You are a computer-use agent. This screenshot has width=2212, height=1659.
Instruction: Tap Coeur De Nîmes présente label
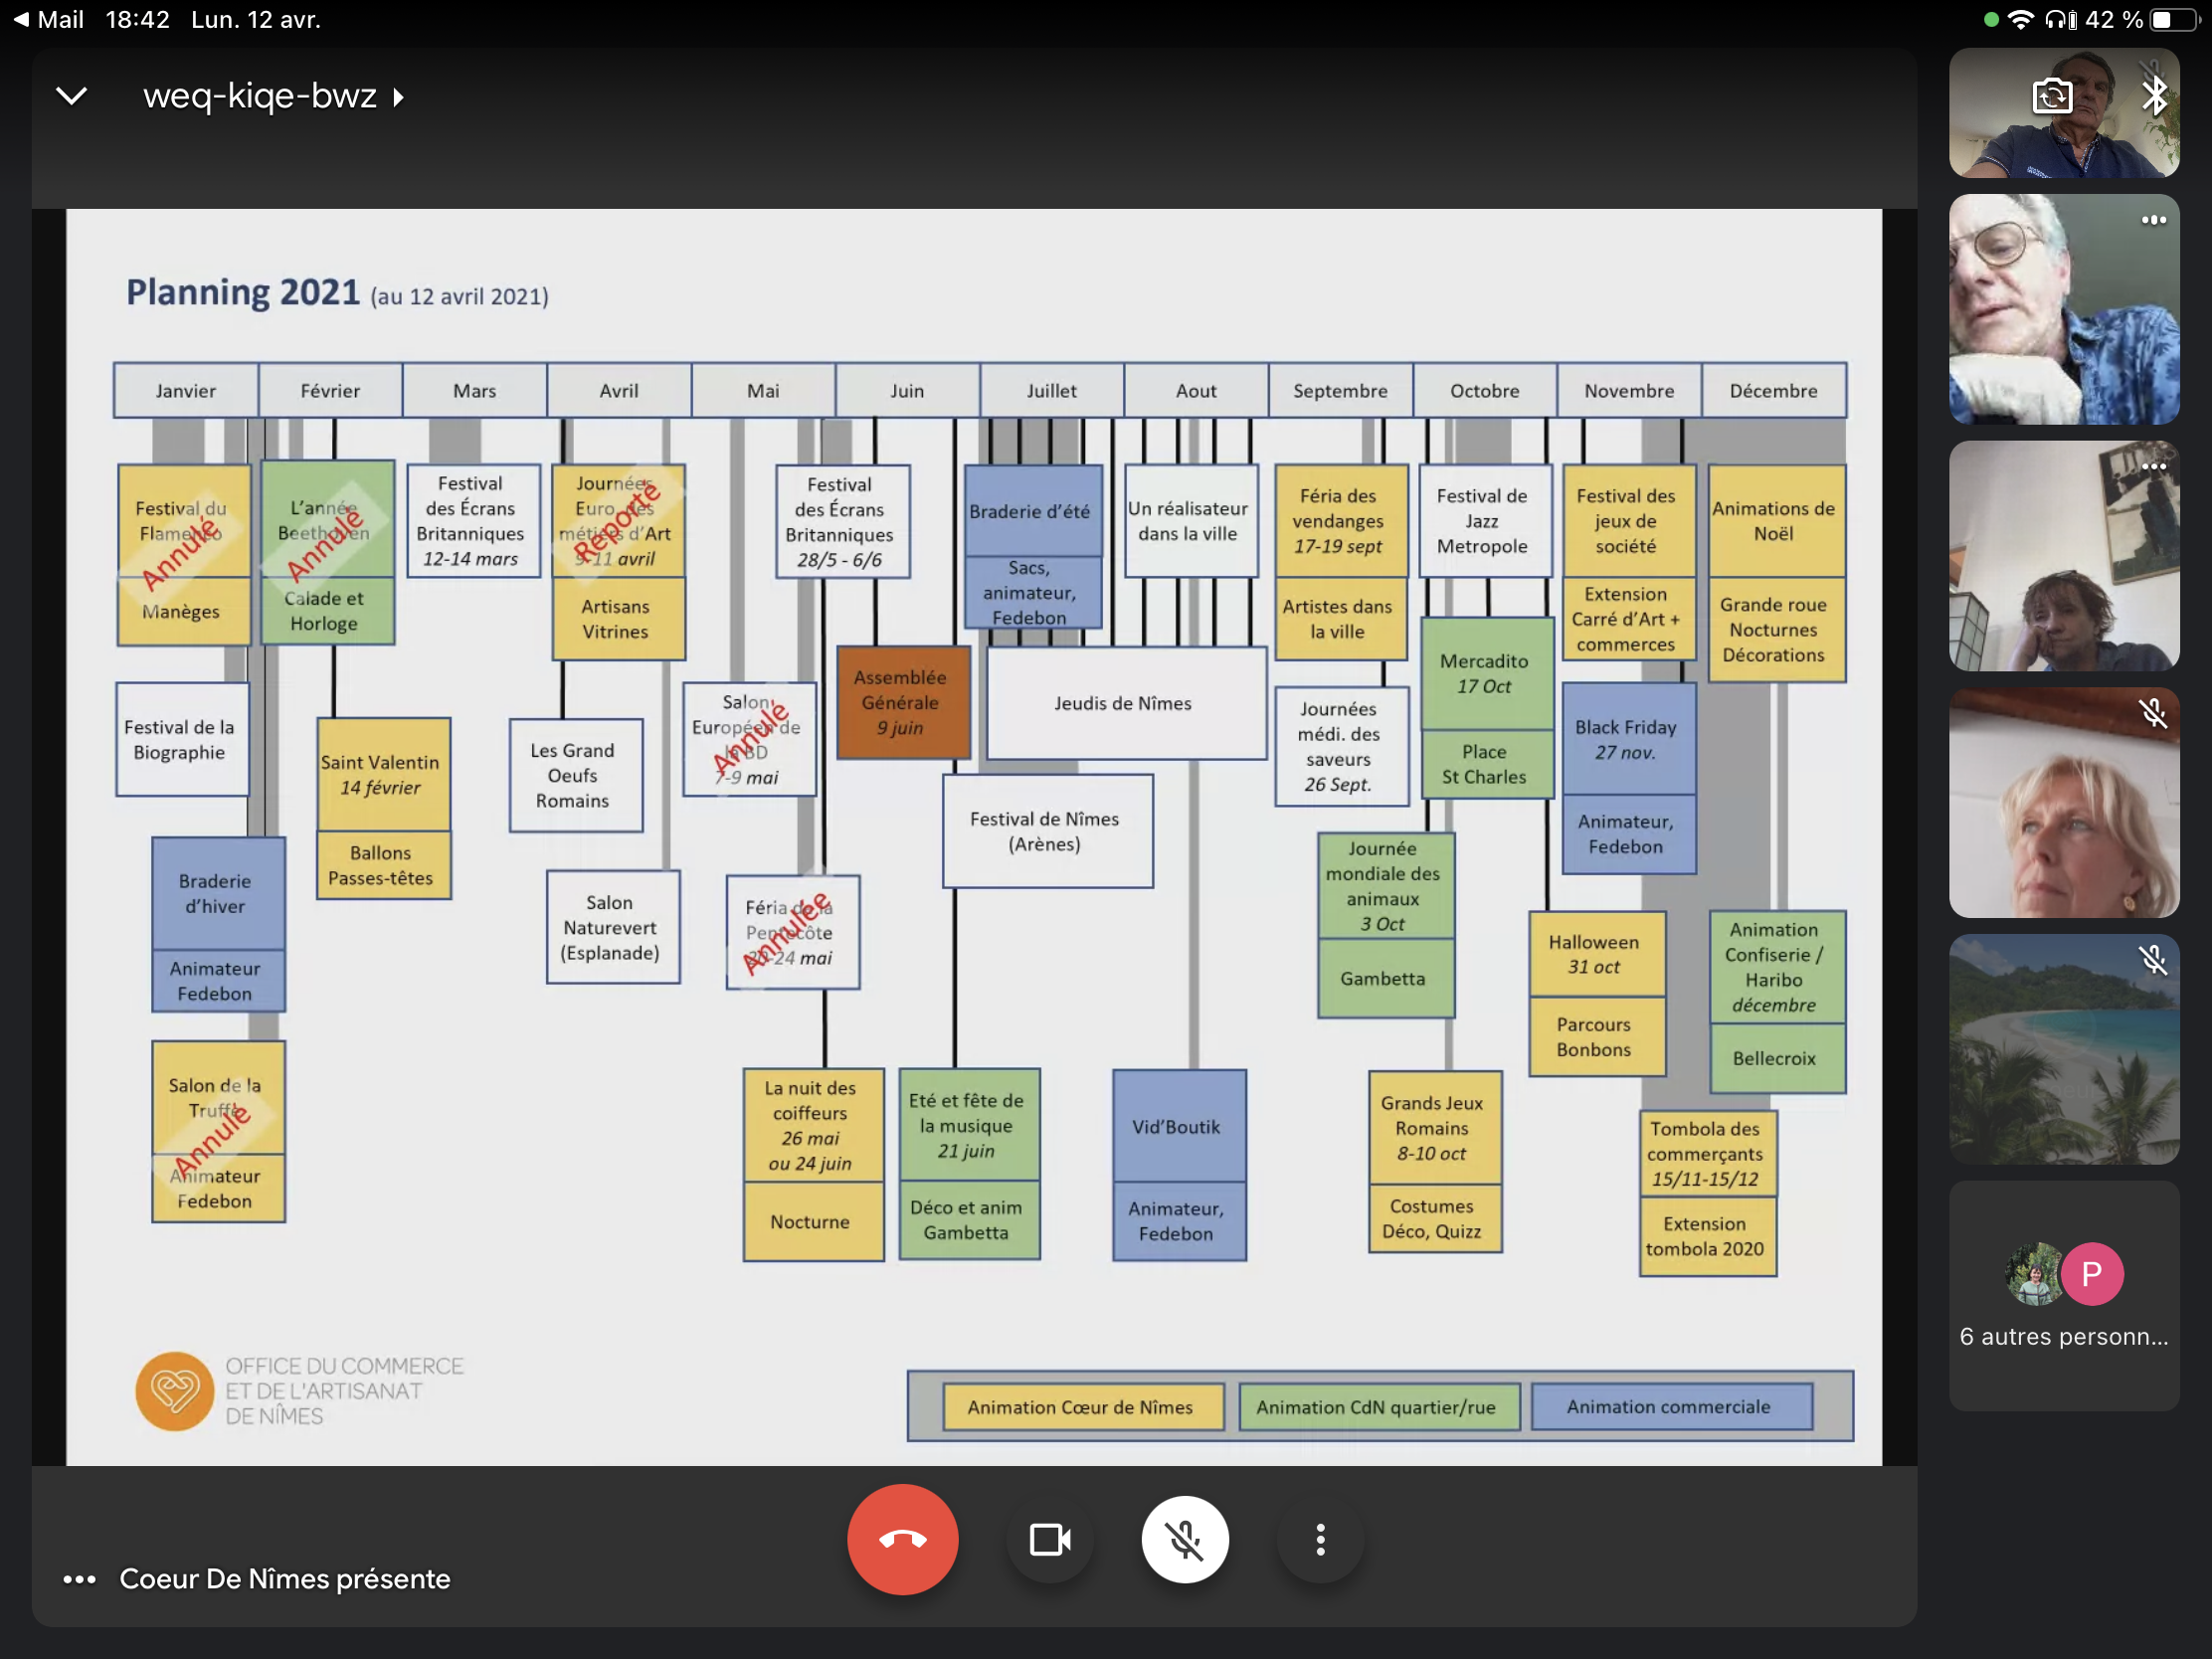[x=285, y=1579]
